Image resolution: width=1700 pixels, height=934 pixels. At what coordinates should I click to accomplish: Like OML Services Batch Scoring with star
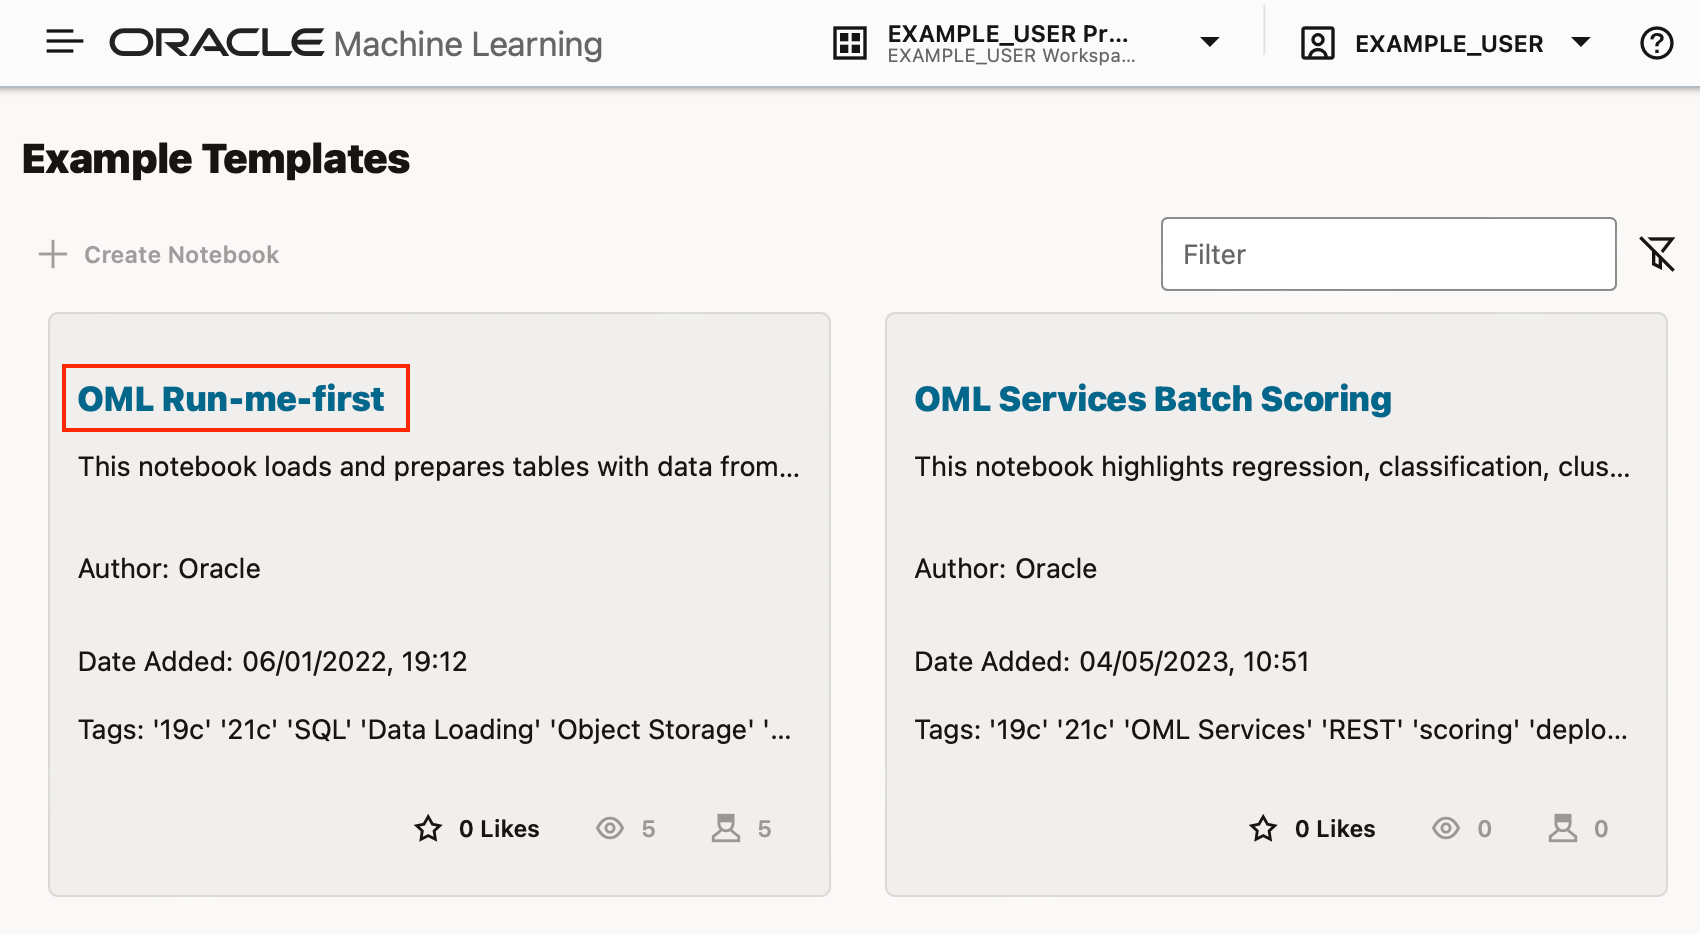click(1263, 828)
